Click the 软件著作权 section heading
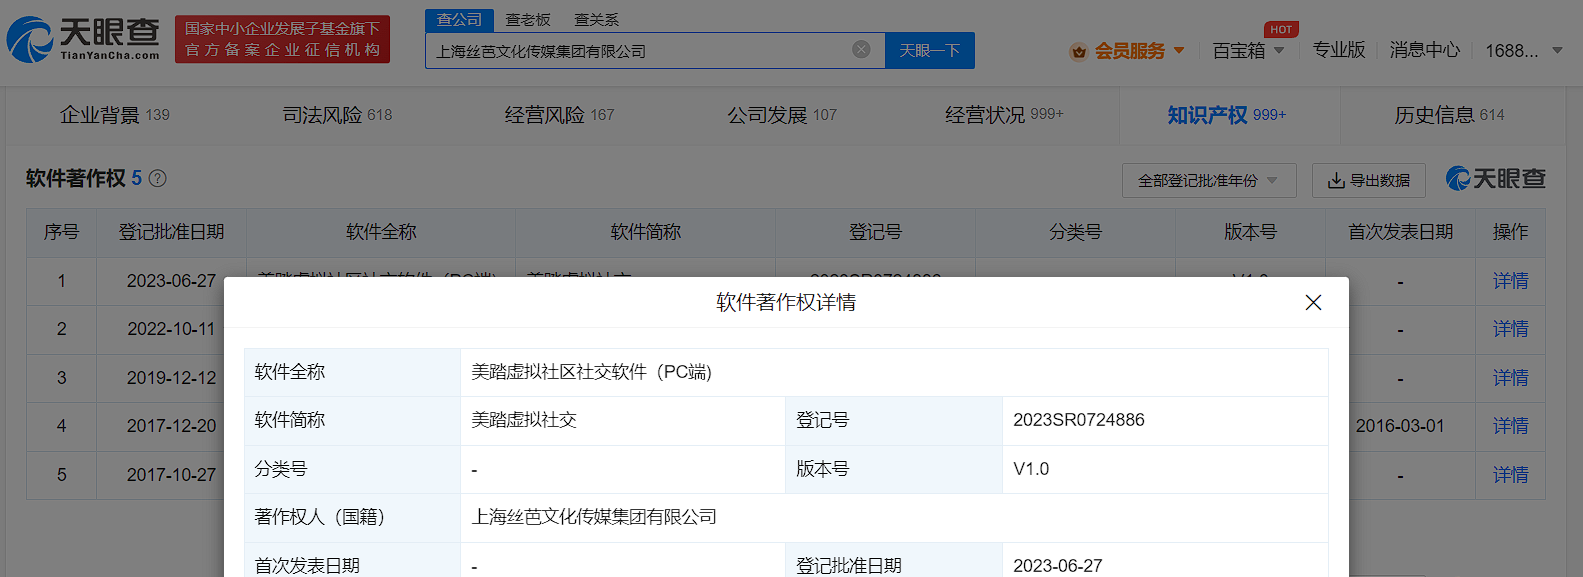 [76, 179]
